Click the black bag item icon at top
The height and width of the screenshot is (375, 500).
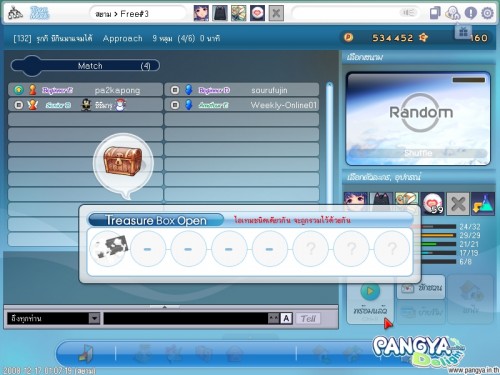[220, 13]
